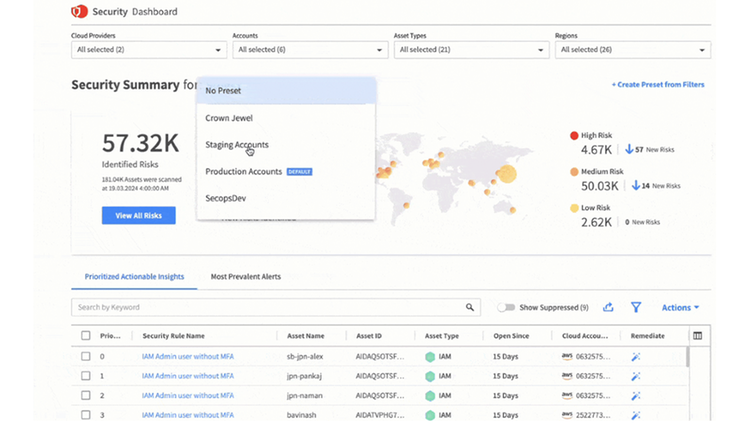
Task: Click the search magnifier icon
Action: 470,307
